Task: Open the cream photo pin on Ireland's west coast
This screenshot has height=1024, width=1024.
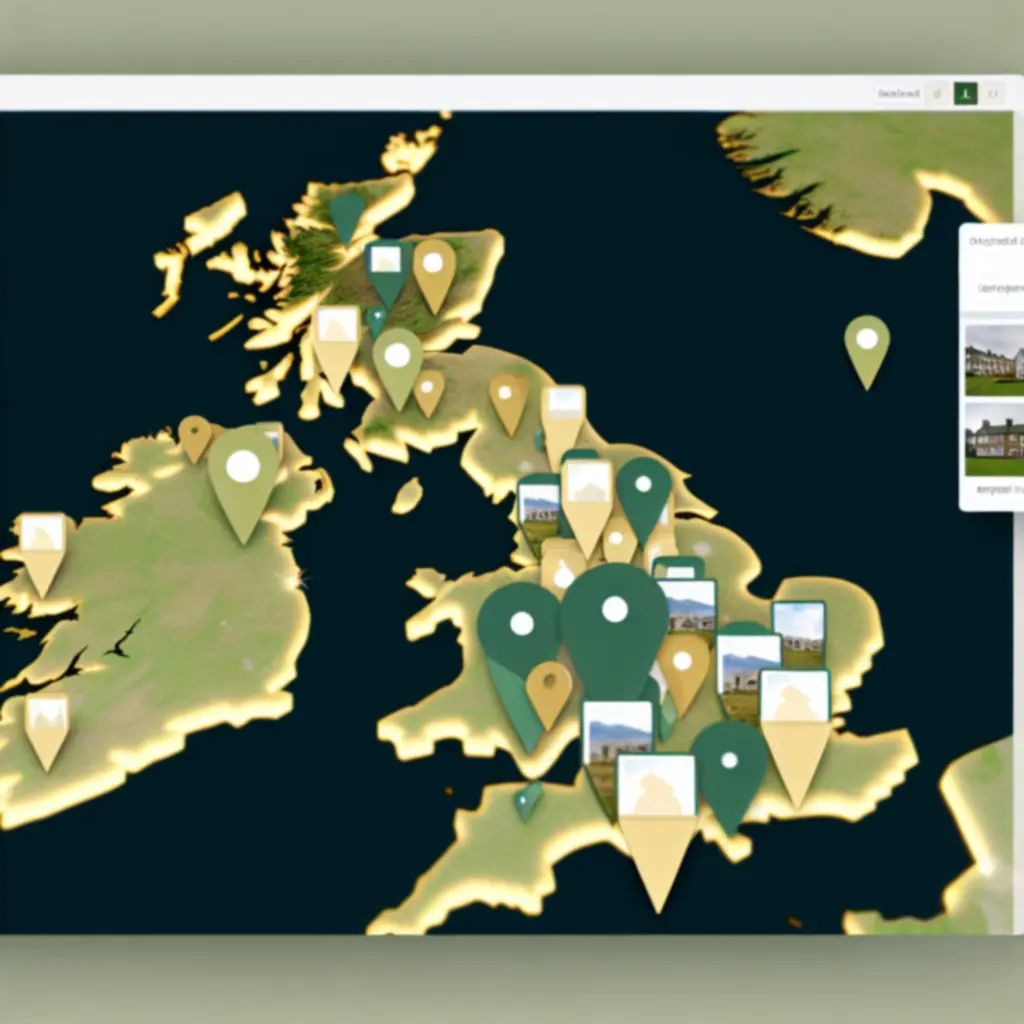Action: 42,554
